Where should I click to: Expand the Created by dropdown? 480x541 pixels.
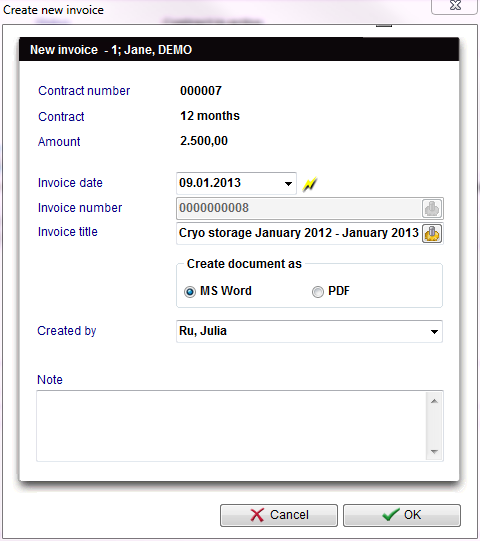(x=434, y=332)
